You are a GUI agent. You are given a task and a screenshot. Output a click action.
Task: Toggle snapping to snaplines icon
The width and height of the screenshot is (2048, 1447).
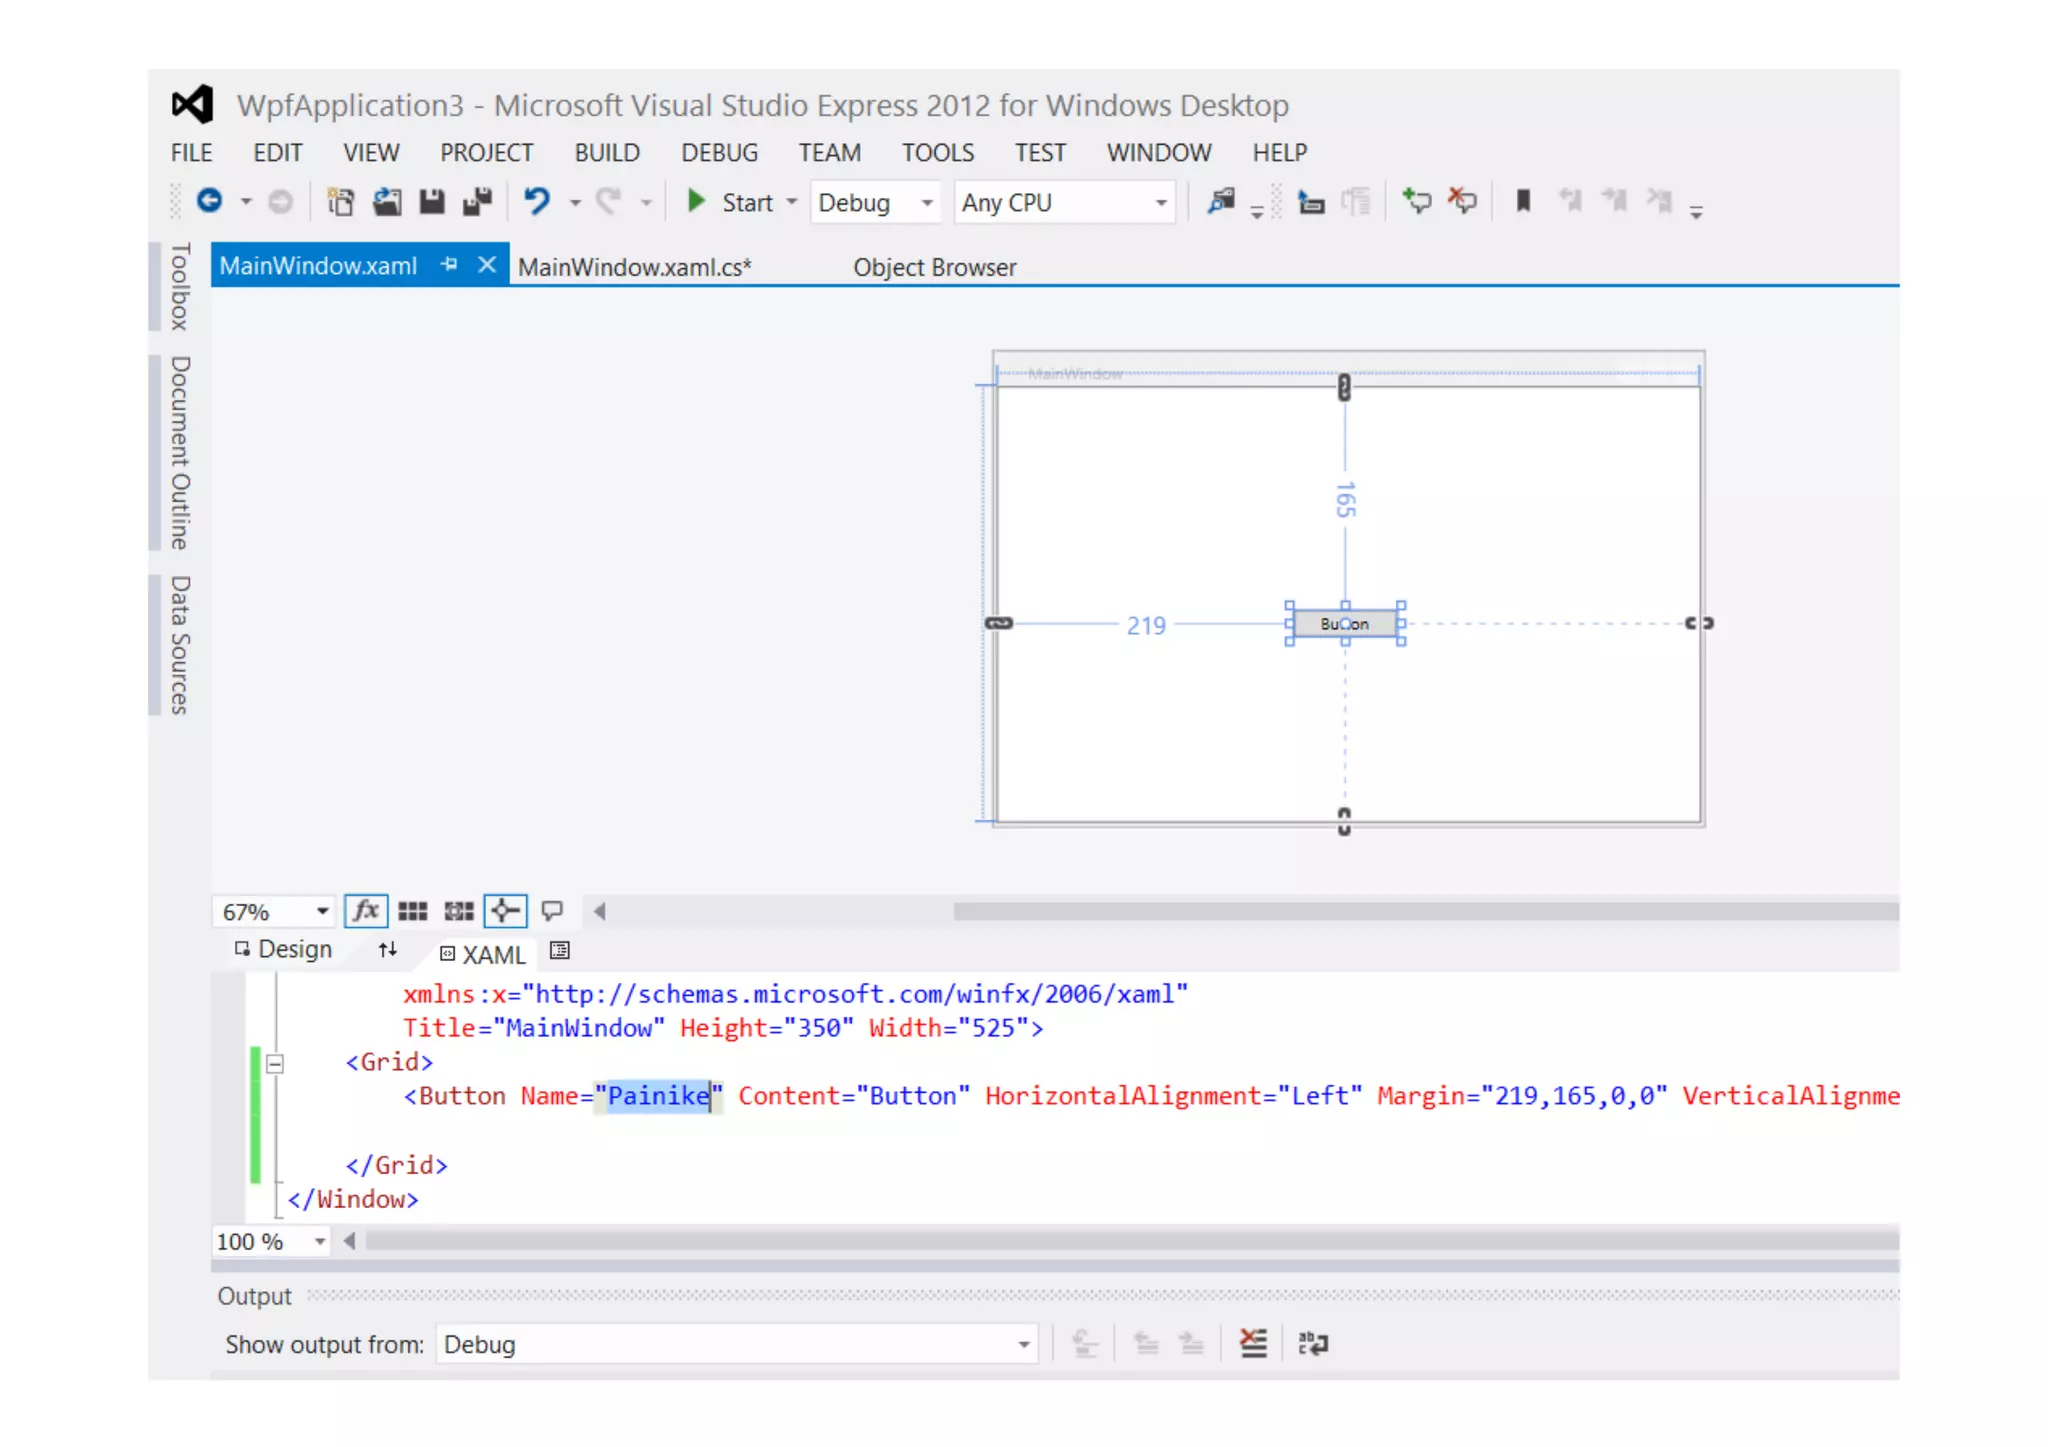(505, 911)
